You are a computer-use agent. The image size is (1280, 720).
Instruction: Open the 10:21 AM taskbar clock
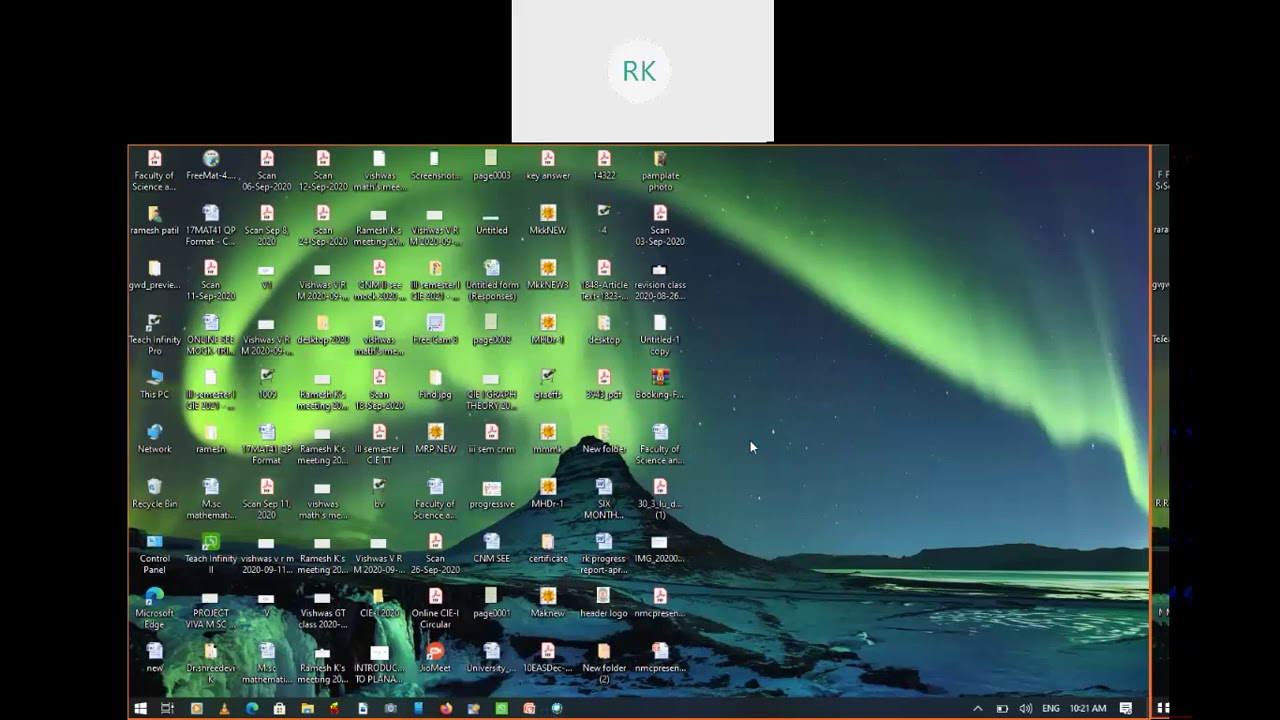(x=1088, y=708)
